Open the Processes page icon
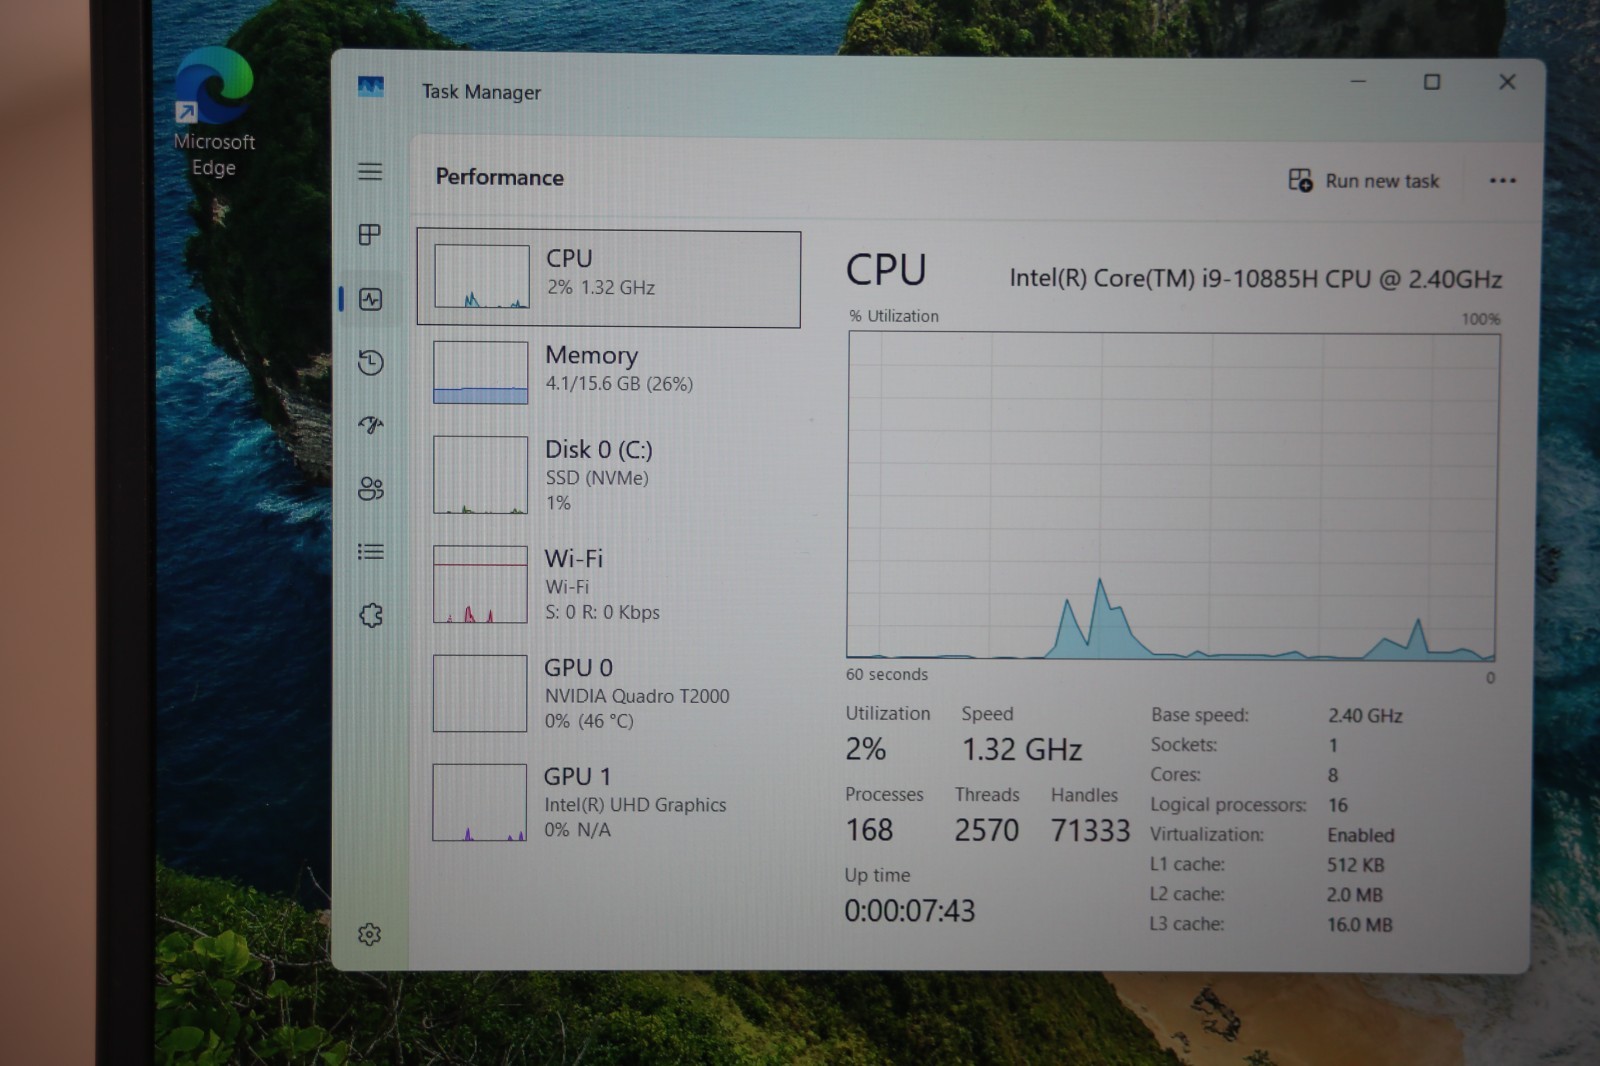This screenshot has height=1066, width=1600. tap(370, 234)
